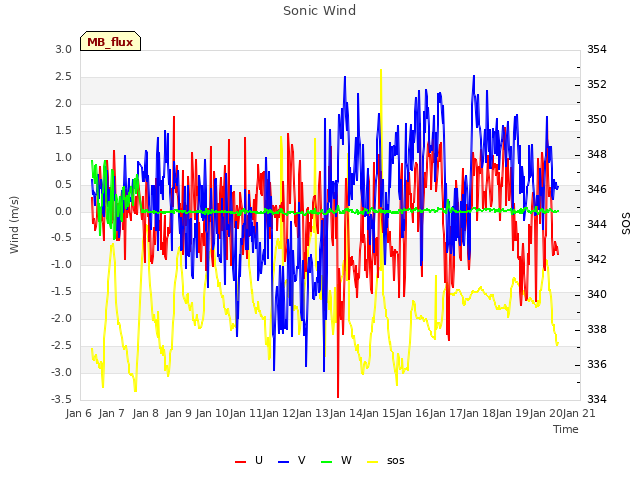This screenshot has width=640, height=480.
Task: Click the 2.0 wind axis value
Action: [x=63, y=103]
